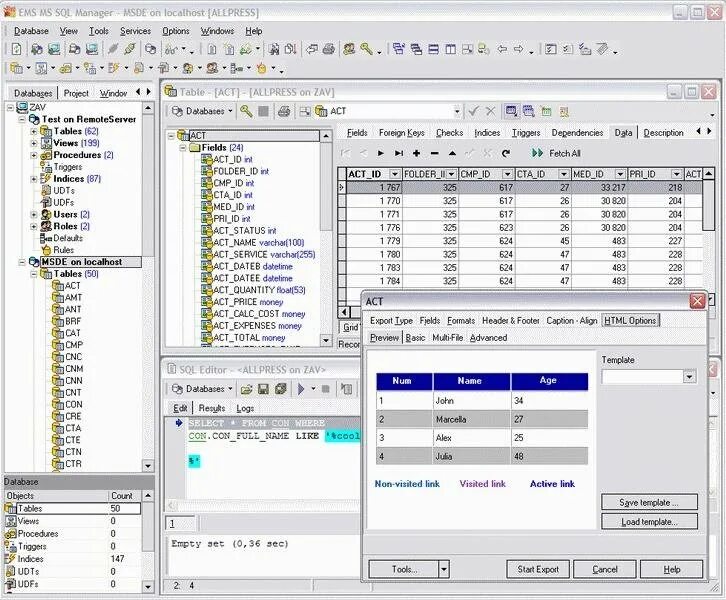Open the MED_ID column filter dropdown

pos(620,174)
